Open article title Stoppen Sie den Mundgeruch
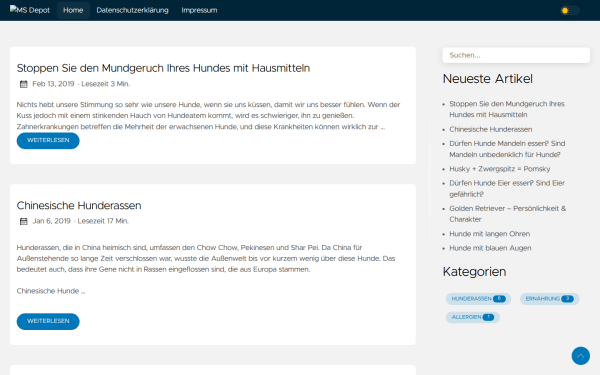This screenshot has height=375, width=600. (x=163, y=68)
